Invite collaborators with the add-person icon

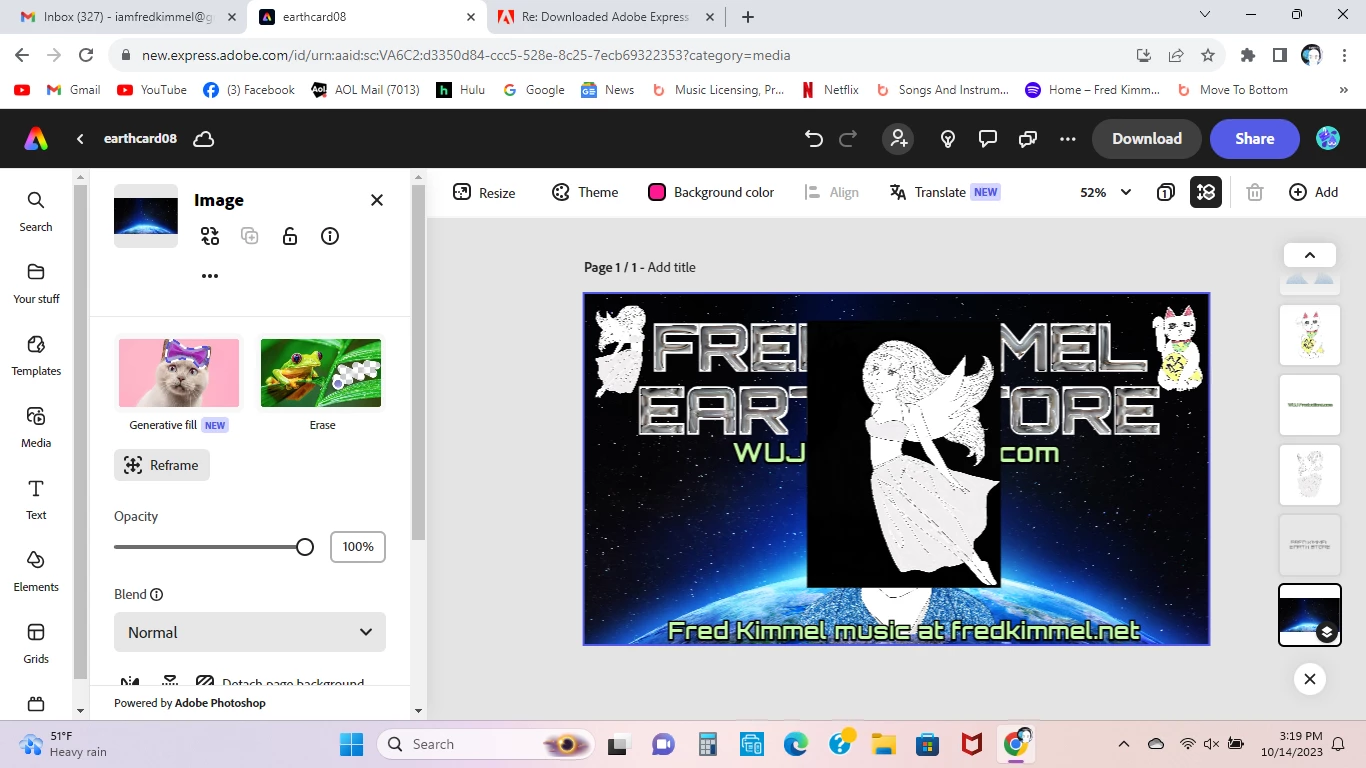tap(898, 139)
